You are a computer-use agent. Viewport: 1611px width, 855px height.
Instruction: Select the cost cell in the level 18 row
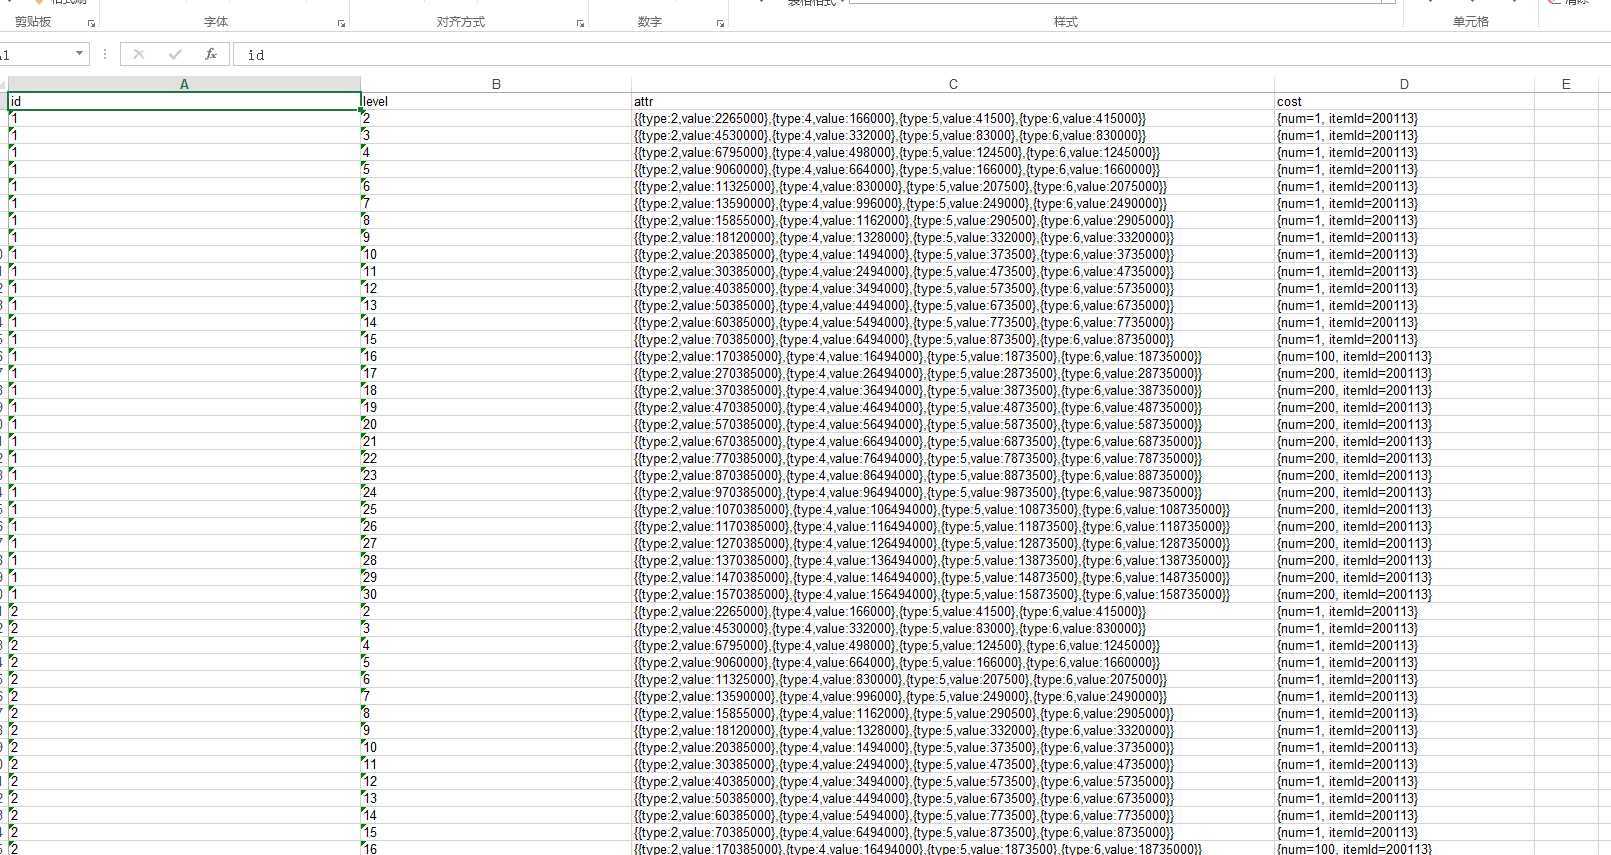(x=1404, y=390)
